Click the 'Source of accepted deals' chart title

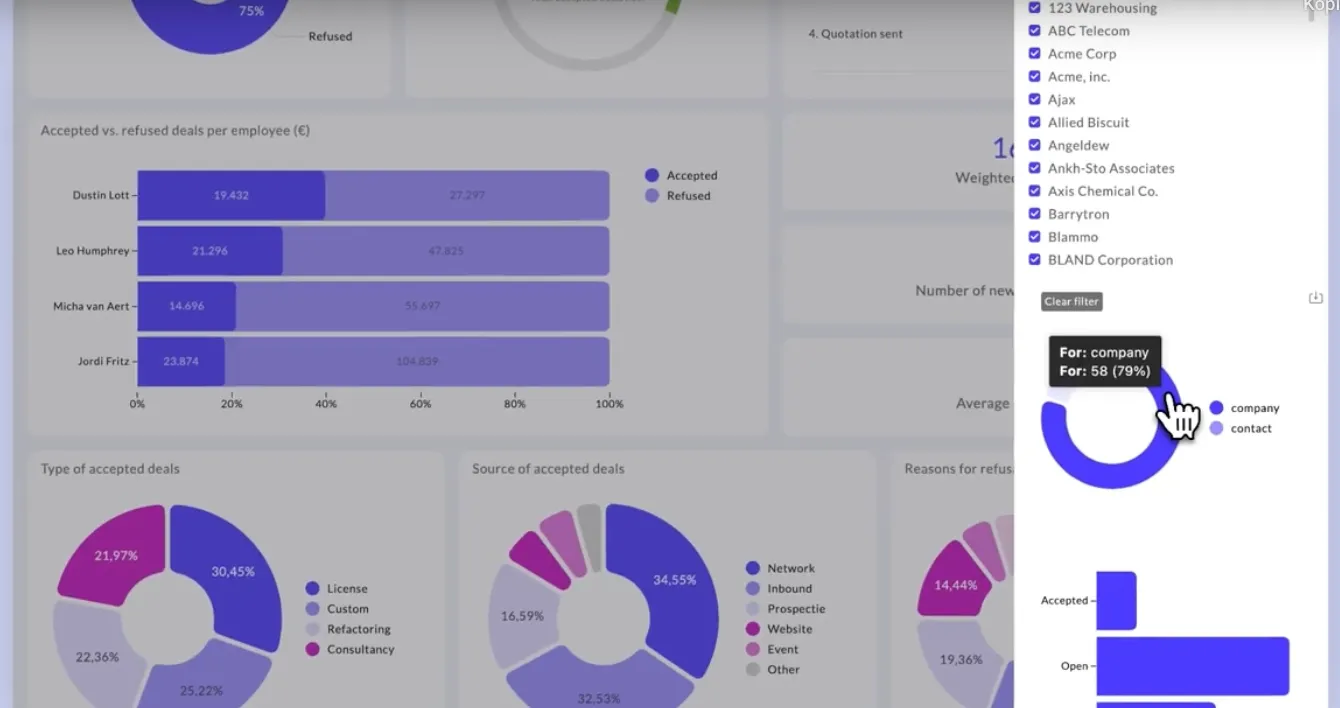548,468
